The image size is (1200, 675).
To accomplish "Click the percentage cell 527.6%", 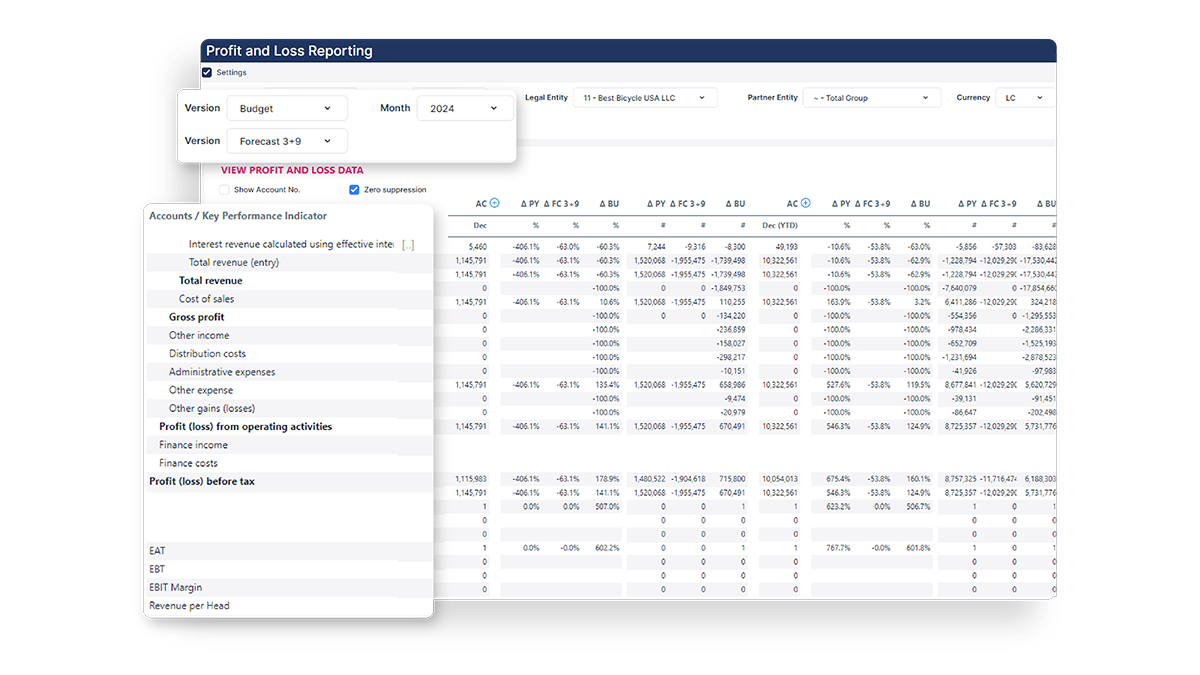I will [x=838, y=385].
